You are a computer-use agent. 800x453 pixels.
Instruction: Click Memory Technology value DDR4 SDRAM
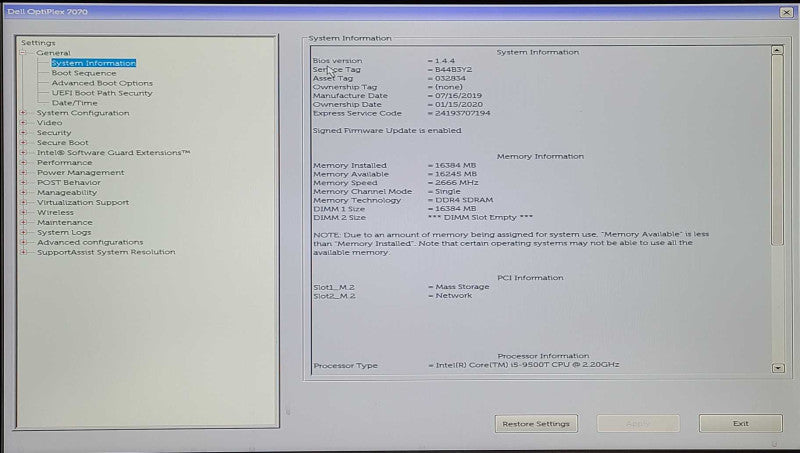pyautogui.click(x=464, y=200)
